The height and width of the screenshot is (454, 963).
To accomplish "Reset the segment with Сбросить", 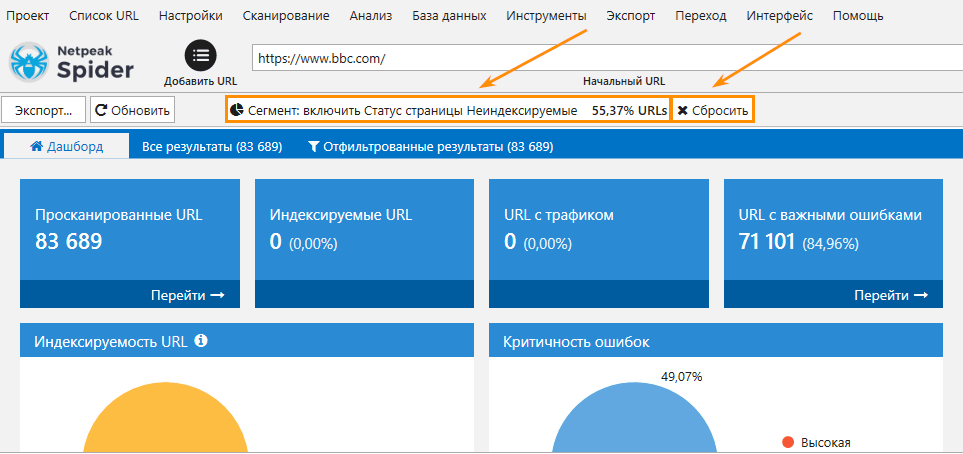I will click(712, 111).
